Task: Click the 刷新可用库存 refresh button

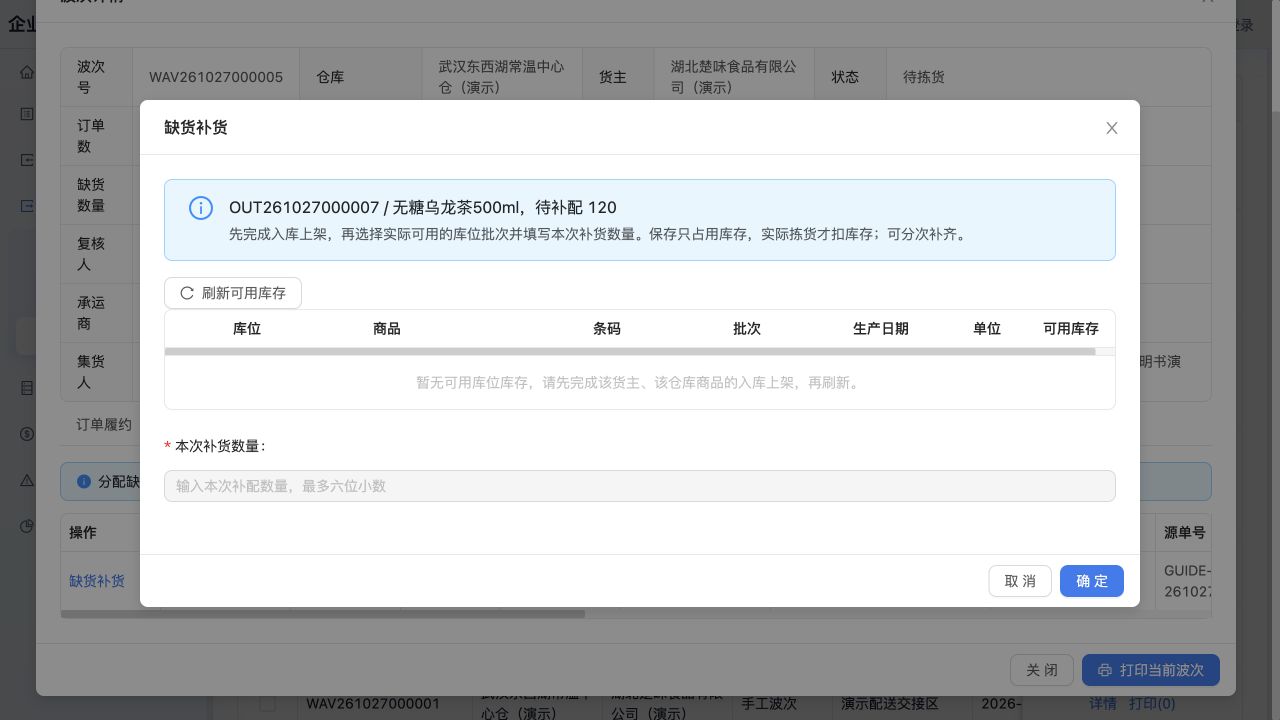Action: pyautogui.click(x=233, y=293)
